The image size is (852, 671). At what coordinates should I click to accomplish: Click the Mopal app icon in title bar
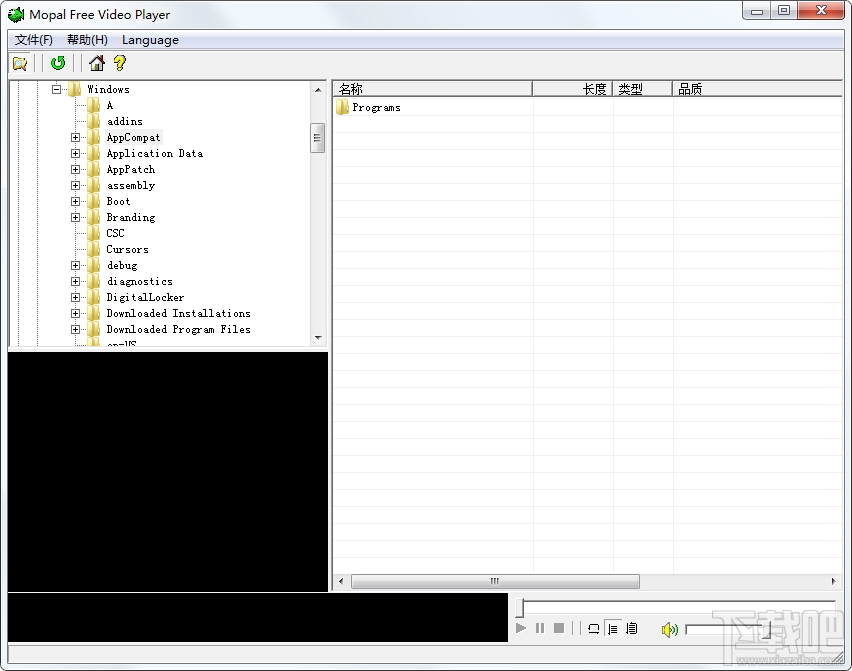click(16, 15)
